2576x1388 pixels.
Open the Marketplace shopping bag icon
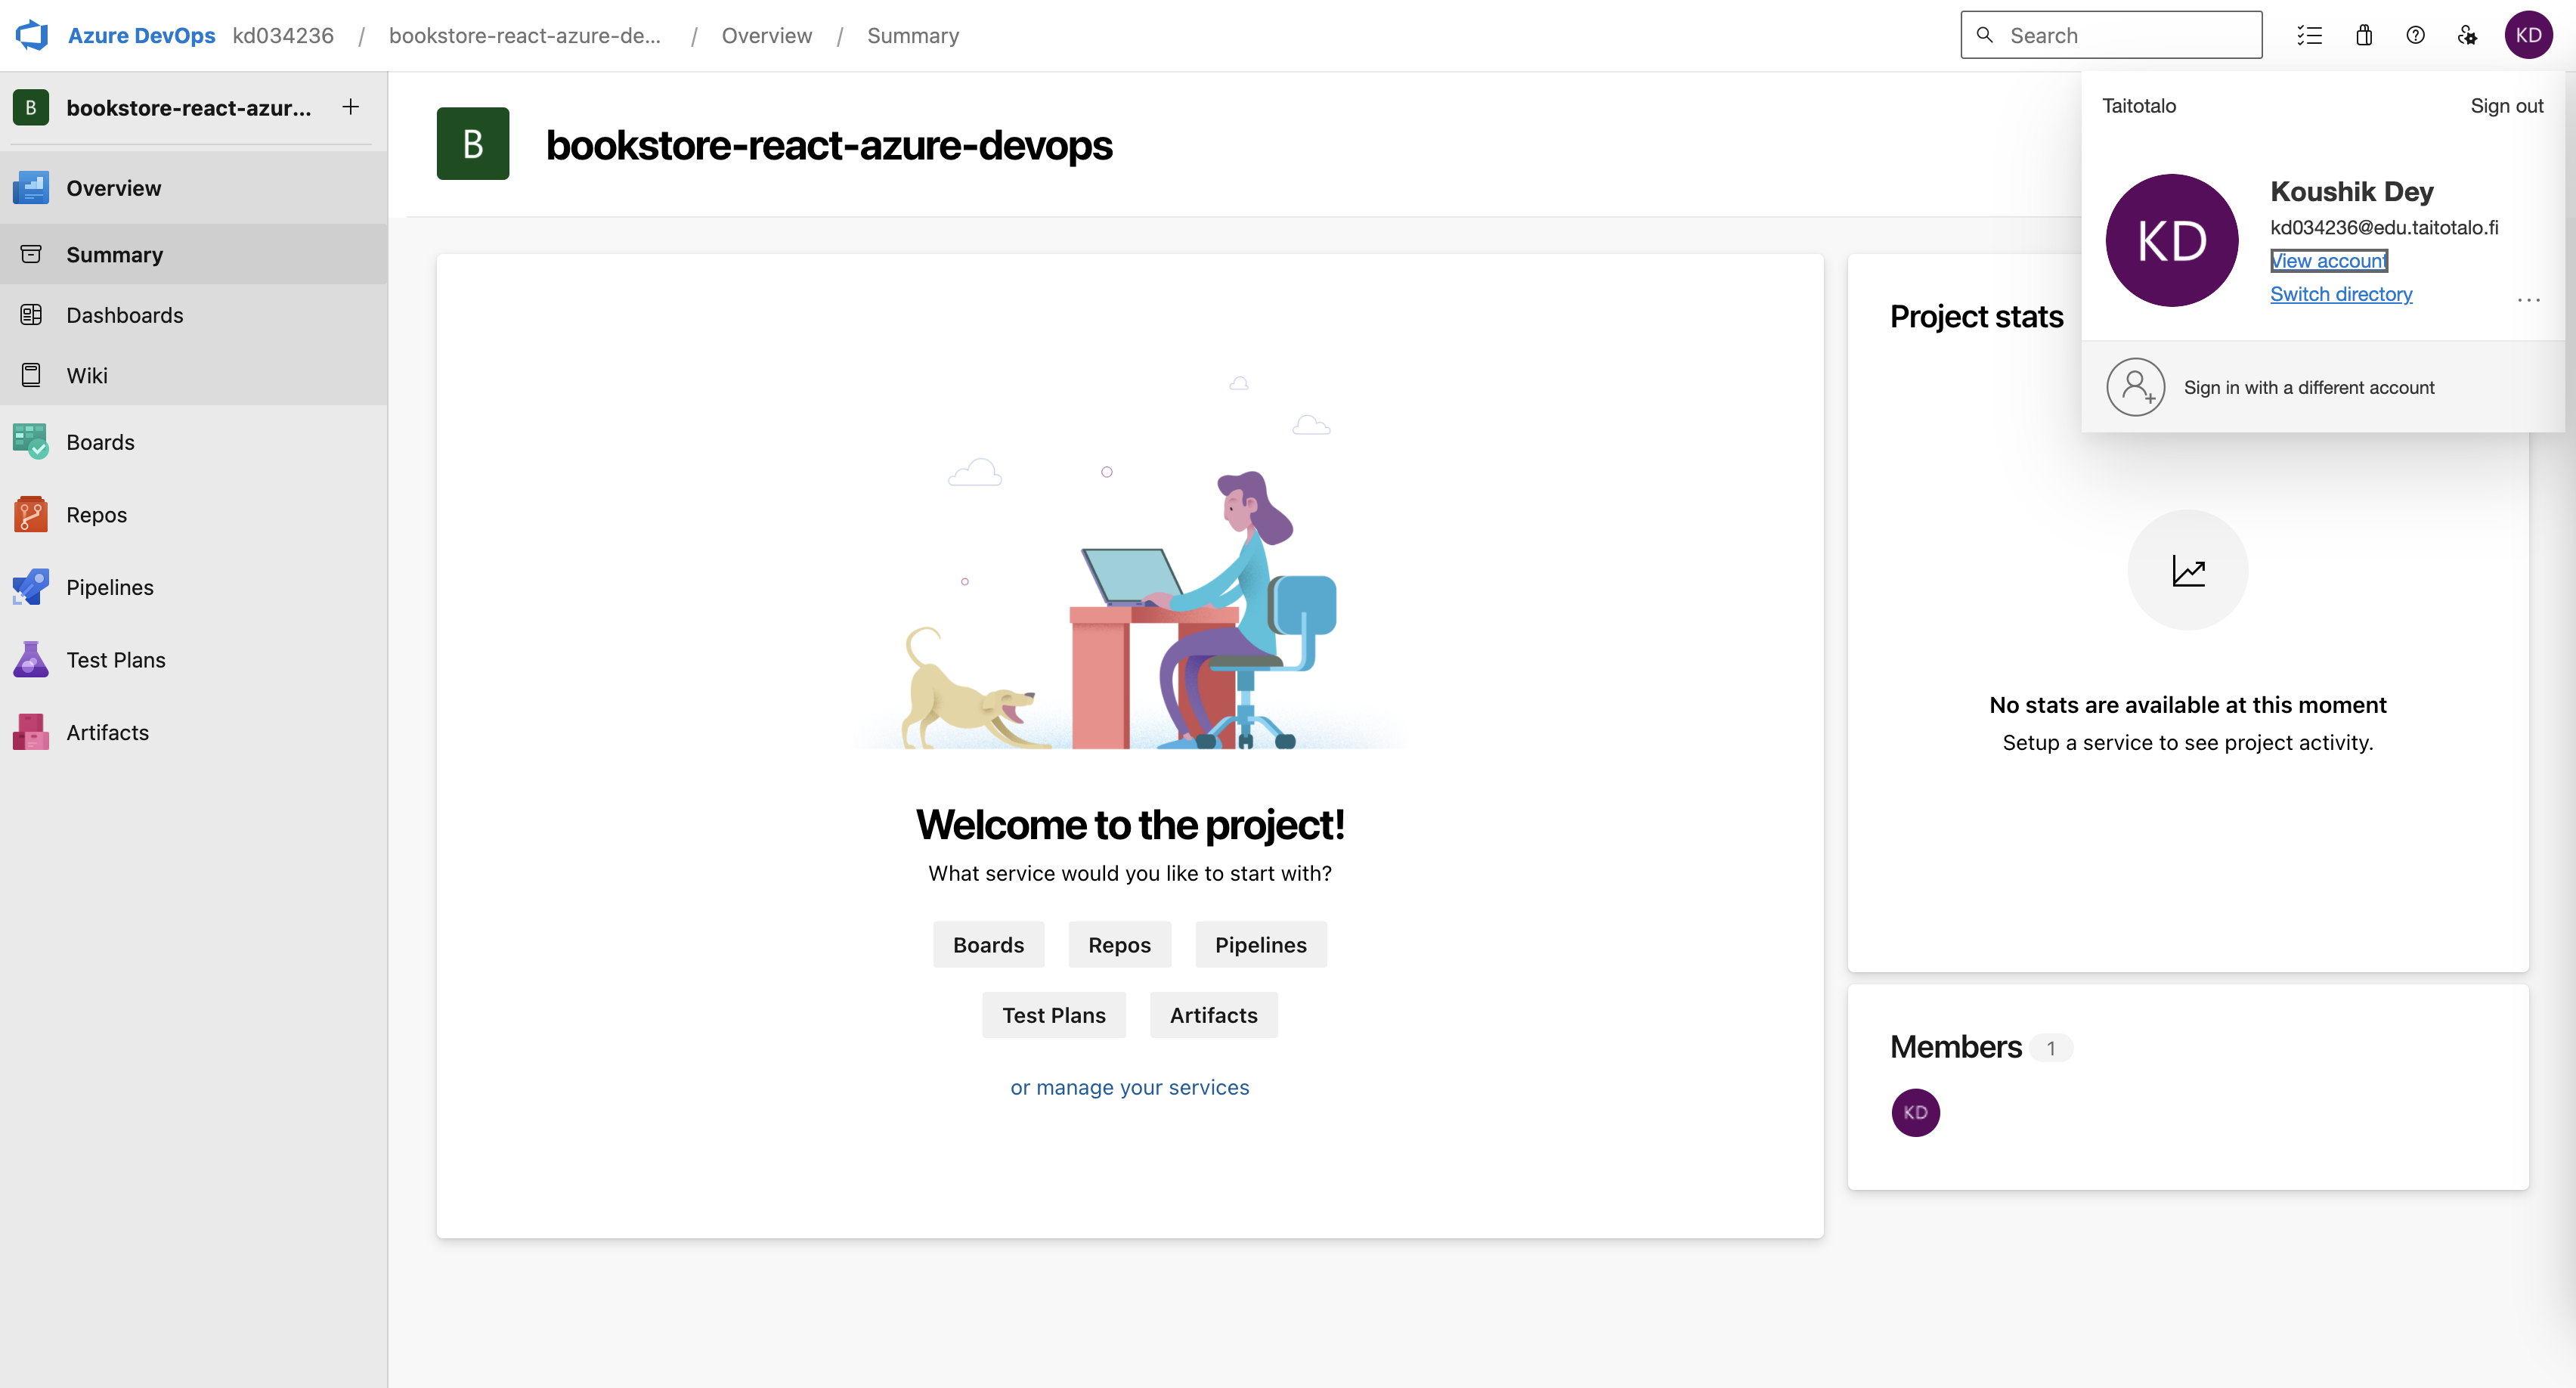2363,35
